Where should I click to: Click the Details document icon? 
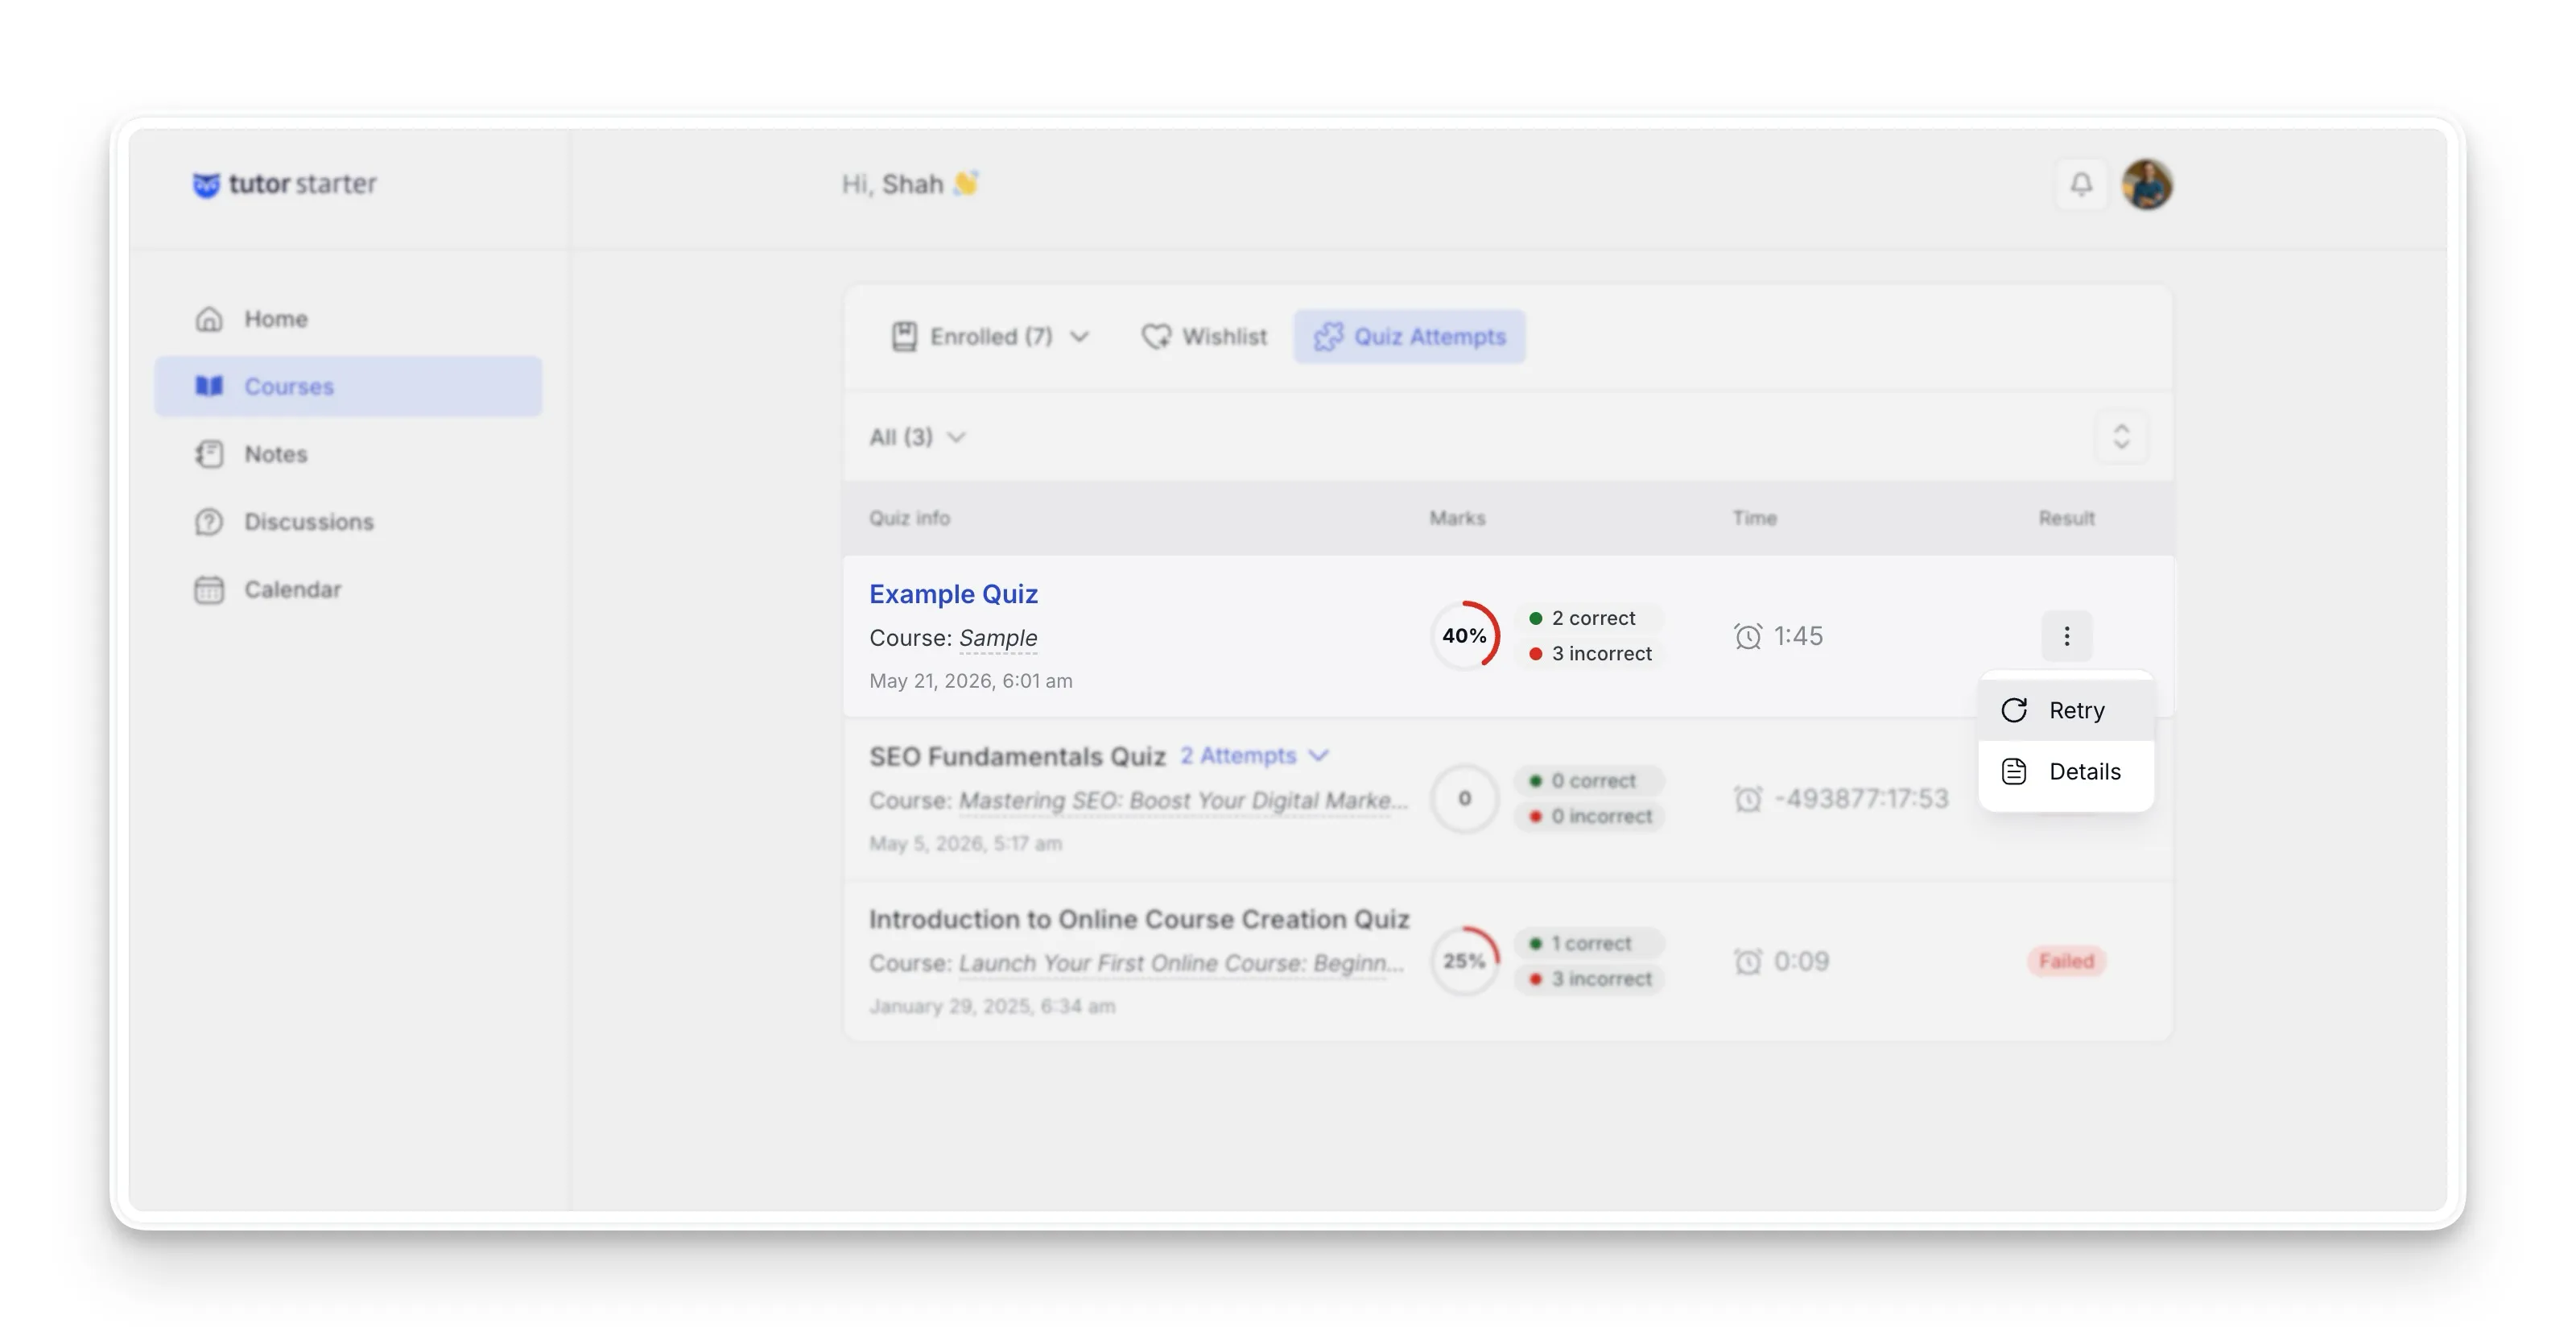2014,771
